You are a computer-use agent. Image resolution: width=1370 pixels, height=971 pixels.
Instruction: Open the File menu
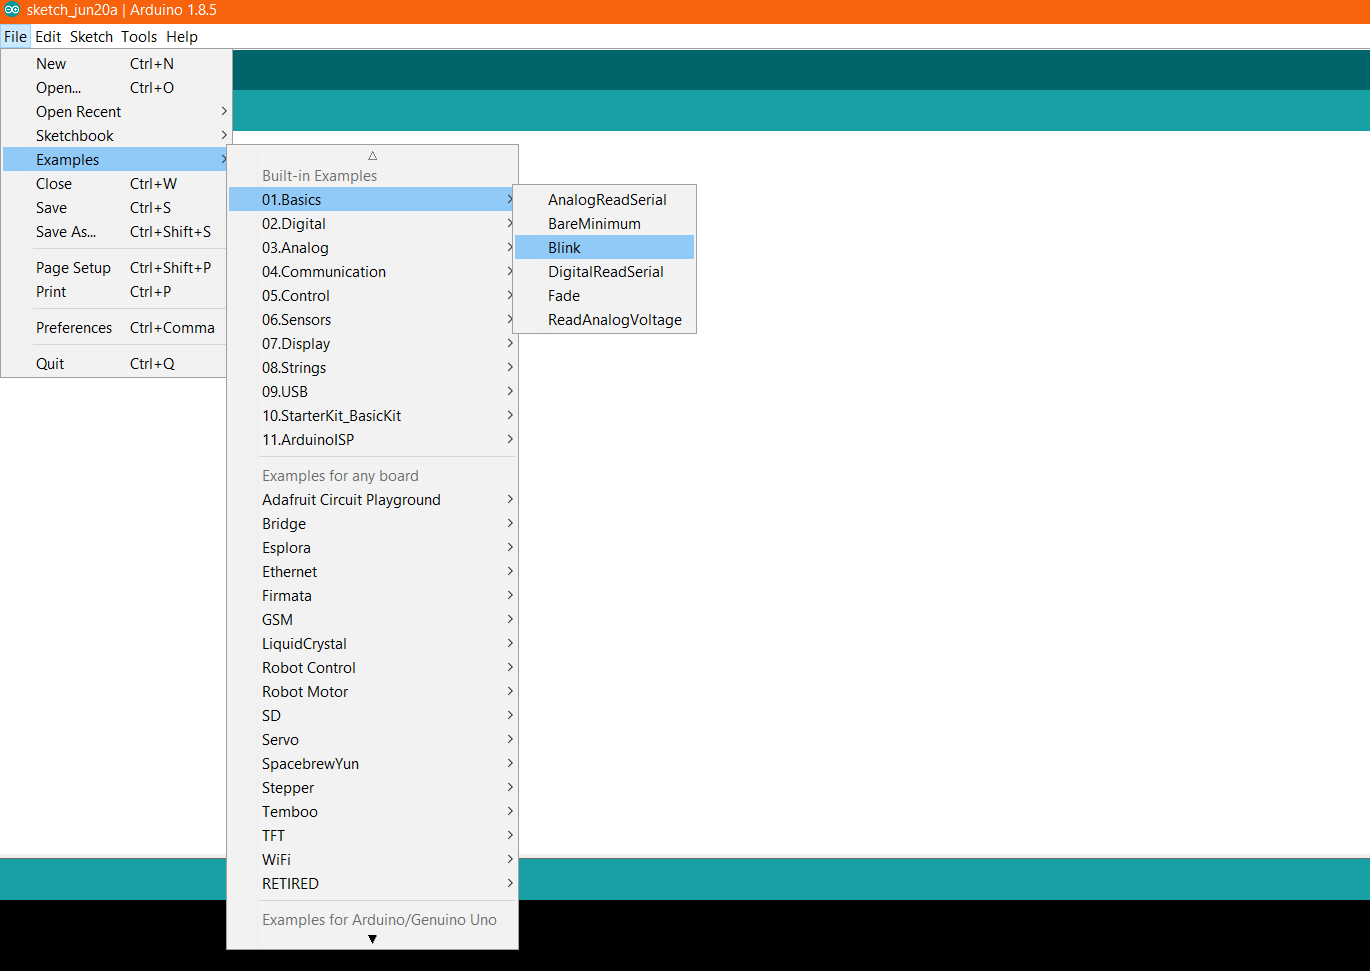tap(15, 37)
